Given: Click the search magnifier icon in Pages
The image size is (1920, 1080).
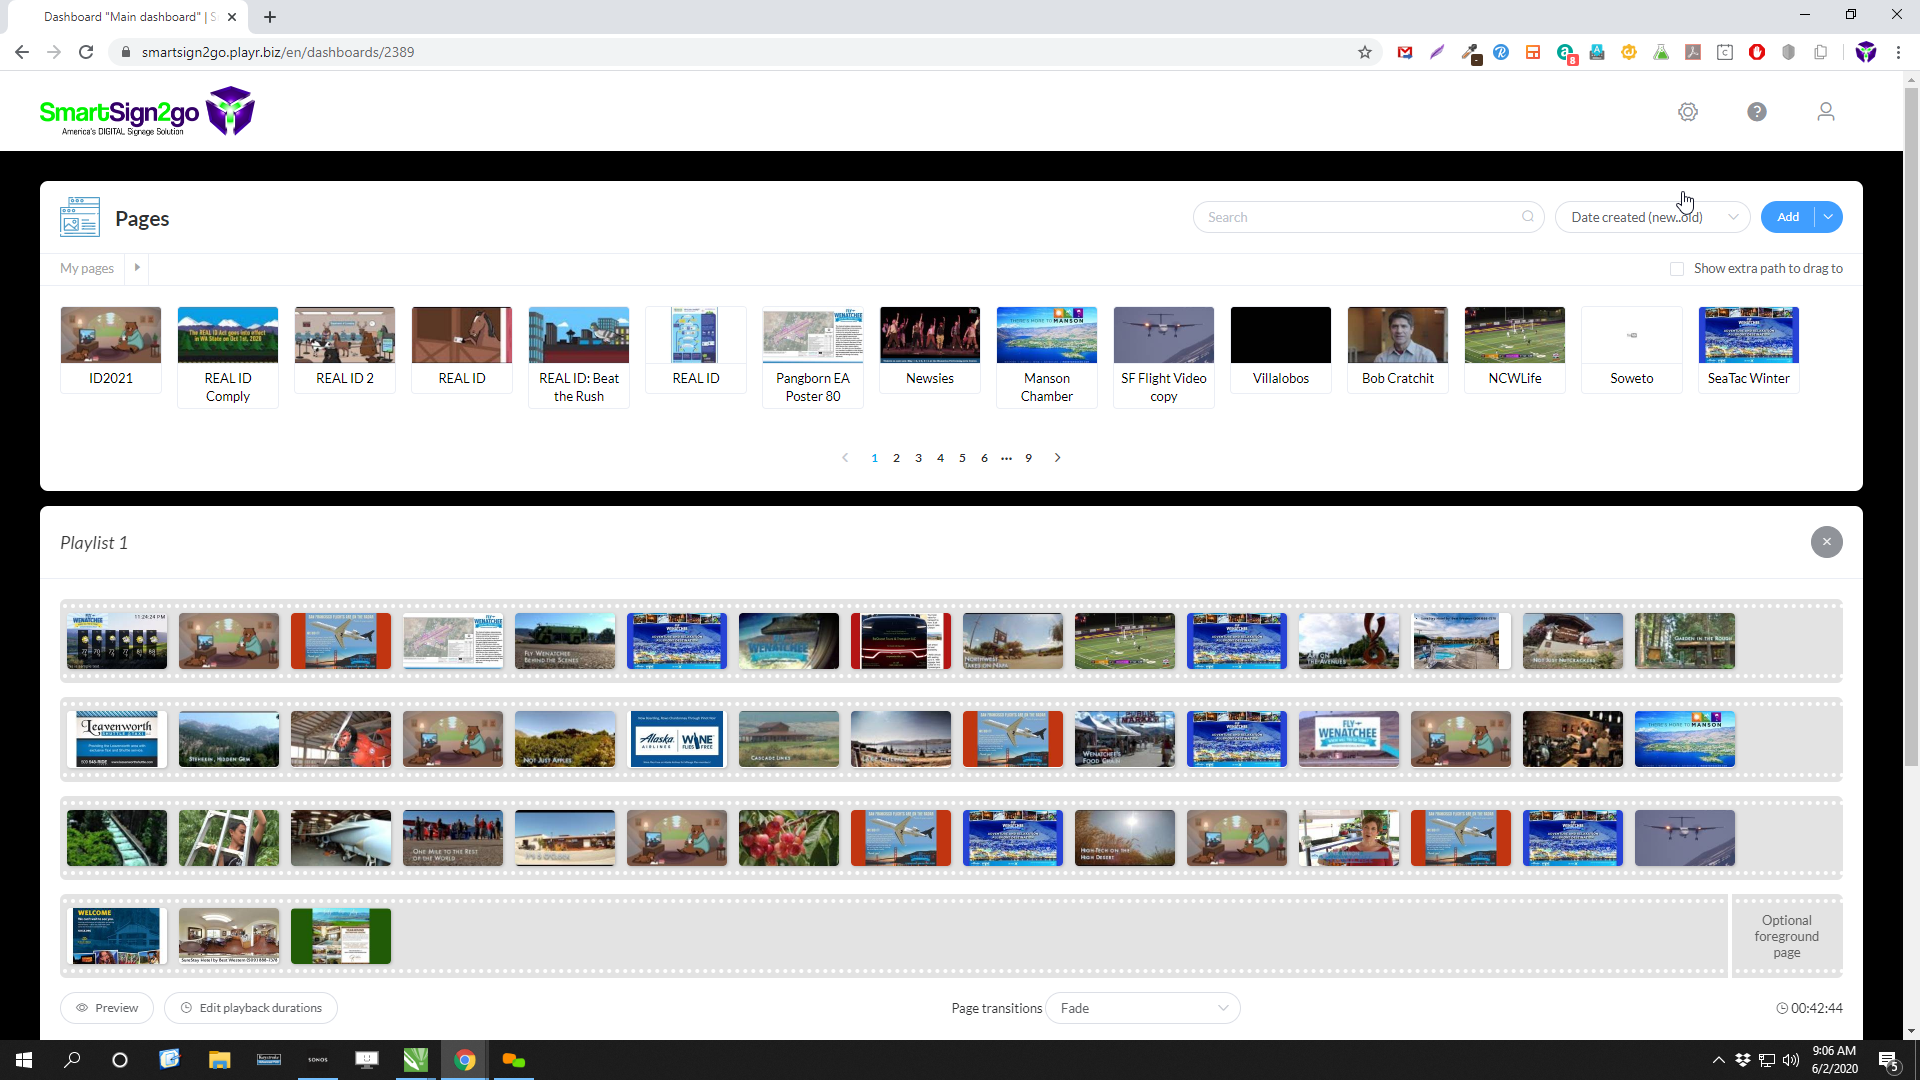Looking at the screenshot, I should pyautogui.click(x=1528, y=217).
